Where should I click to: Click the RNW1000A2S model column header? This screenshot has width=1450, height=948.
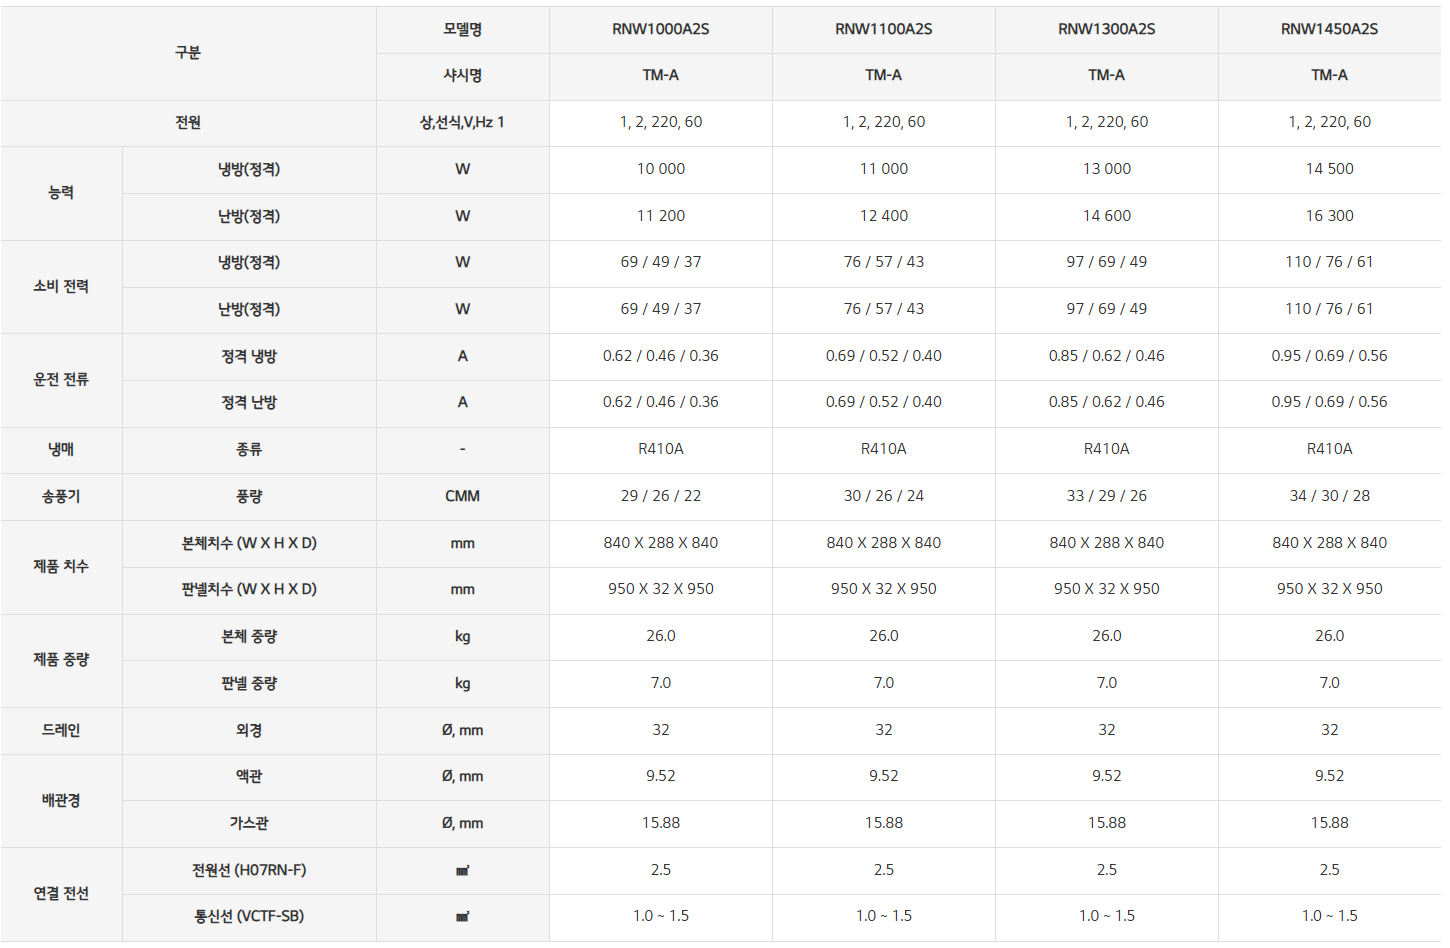[x=661, y=29]
